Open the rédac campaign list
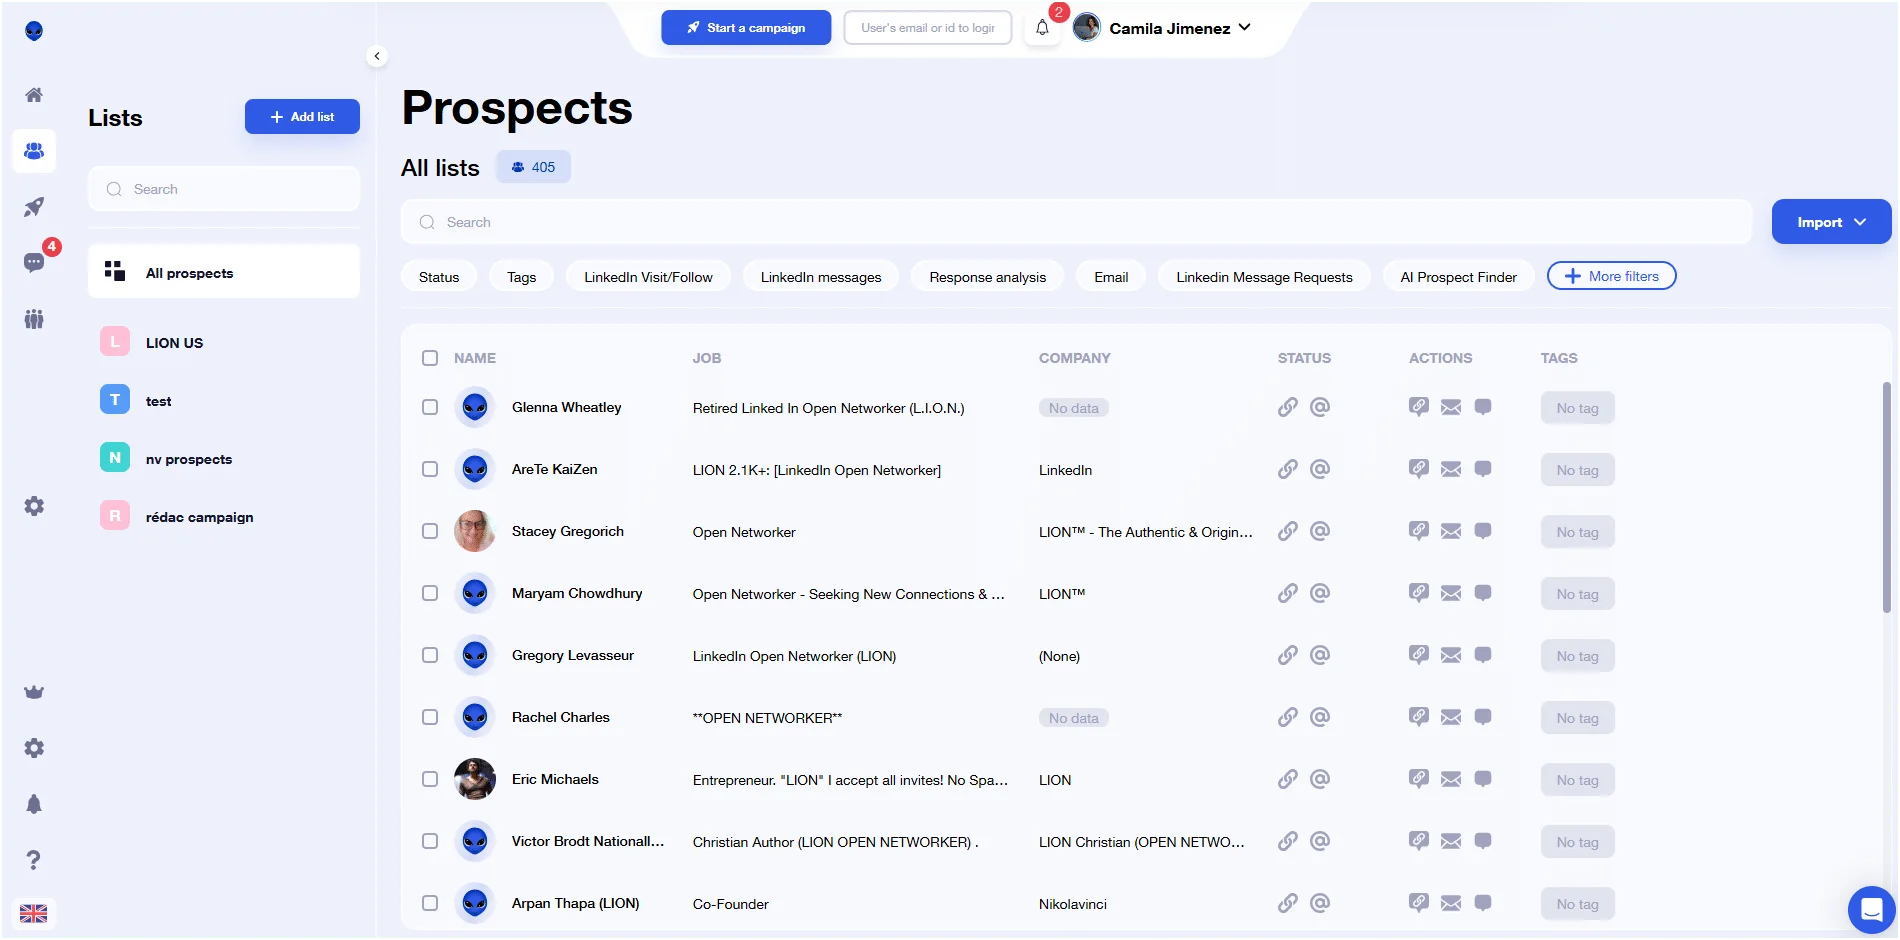This screenshot has width=1900, height=940. [x=224, y=517]
